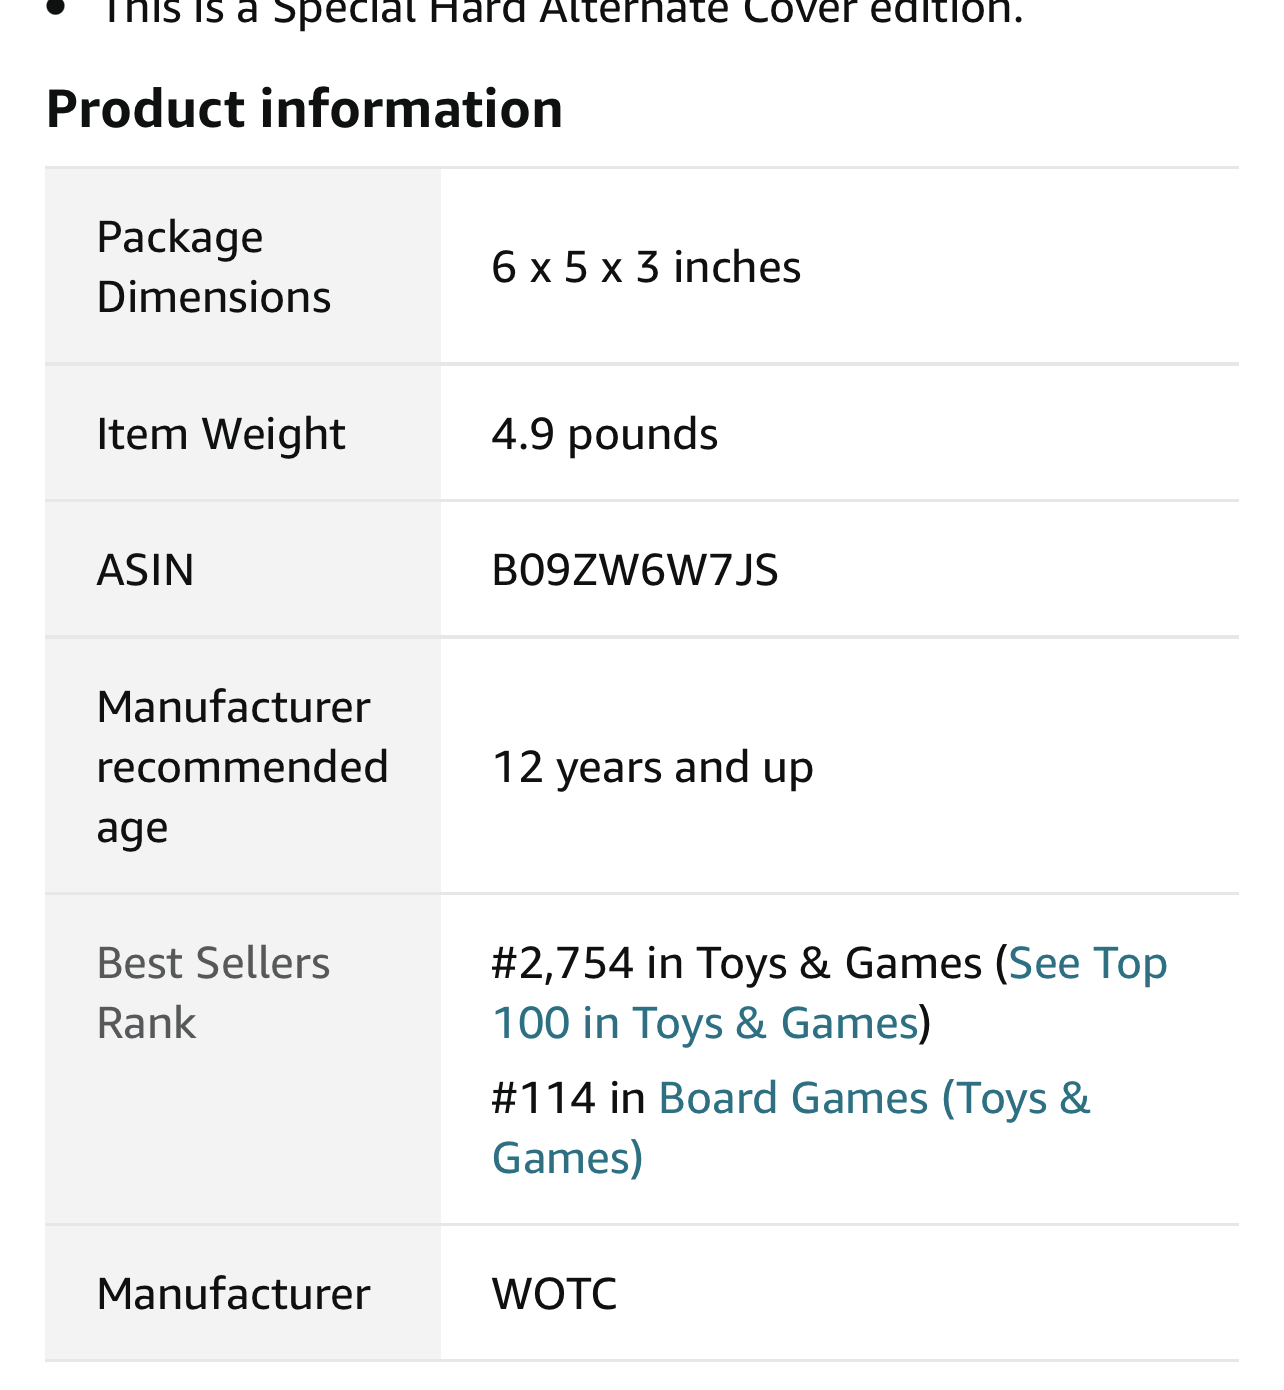This screenshot has height=1390, width=1284.
Task: Click the WOTC manufacturer value
Action: pos(554,1294)
